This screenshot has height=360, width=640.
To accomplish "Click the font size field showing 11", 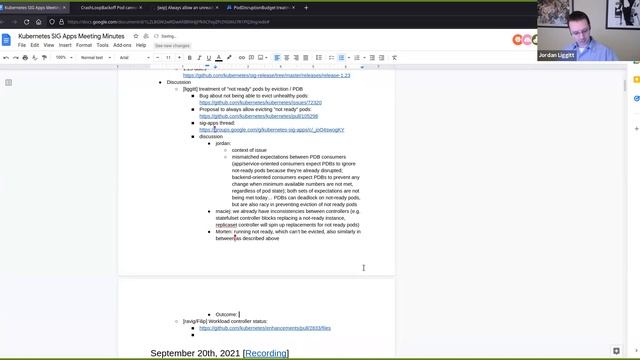I will 168,58.
